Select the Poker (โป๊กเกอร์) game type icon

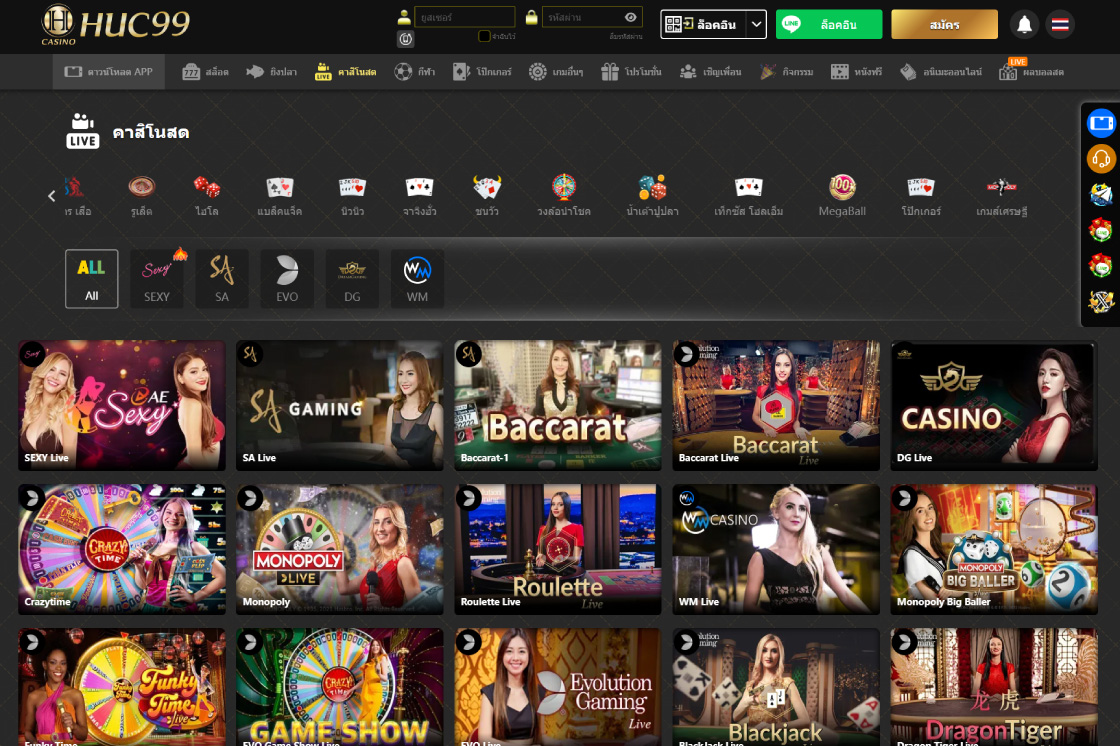pyautogui.click(x=921, y=196)
